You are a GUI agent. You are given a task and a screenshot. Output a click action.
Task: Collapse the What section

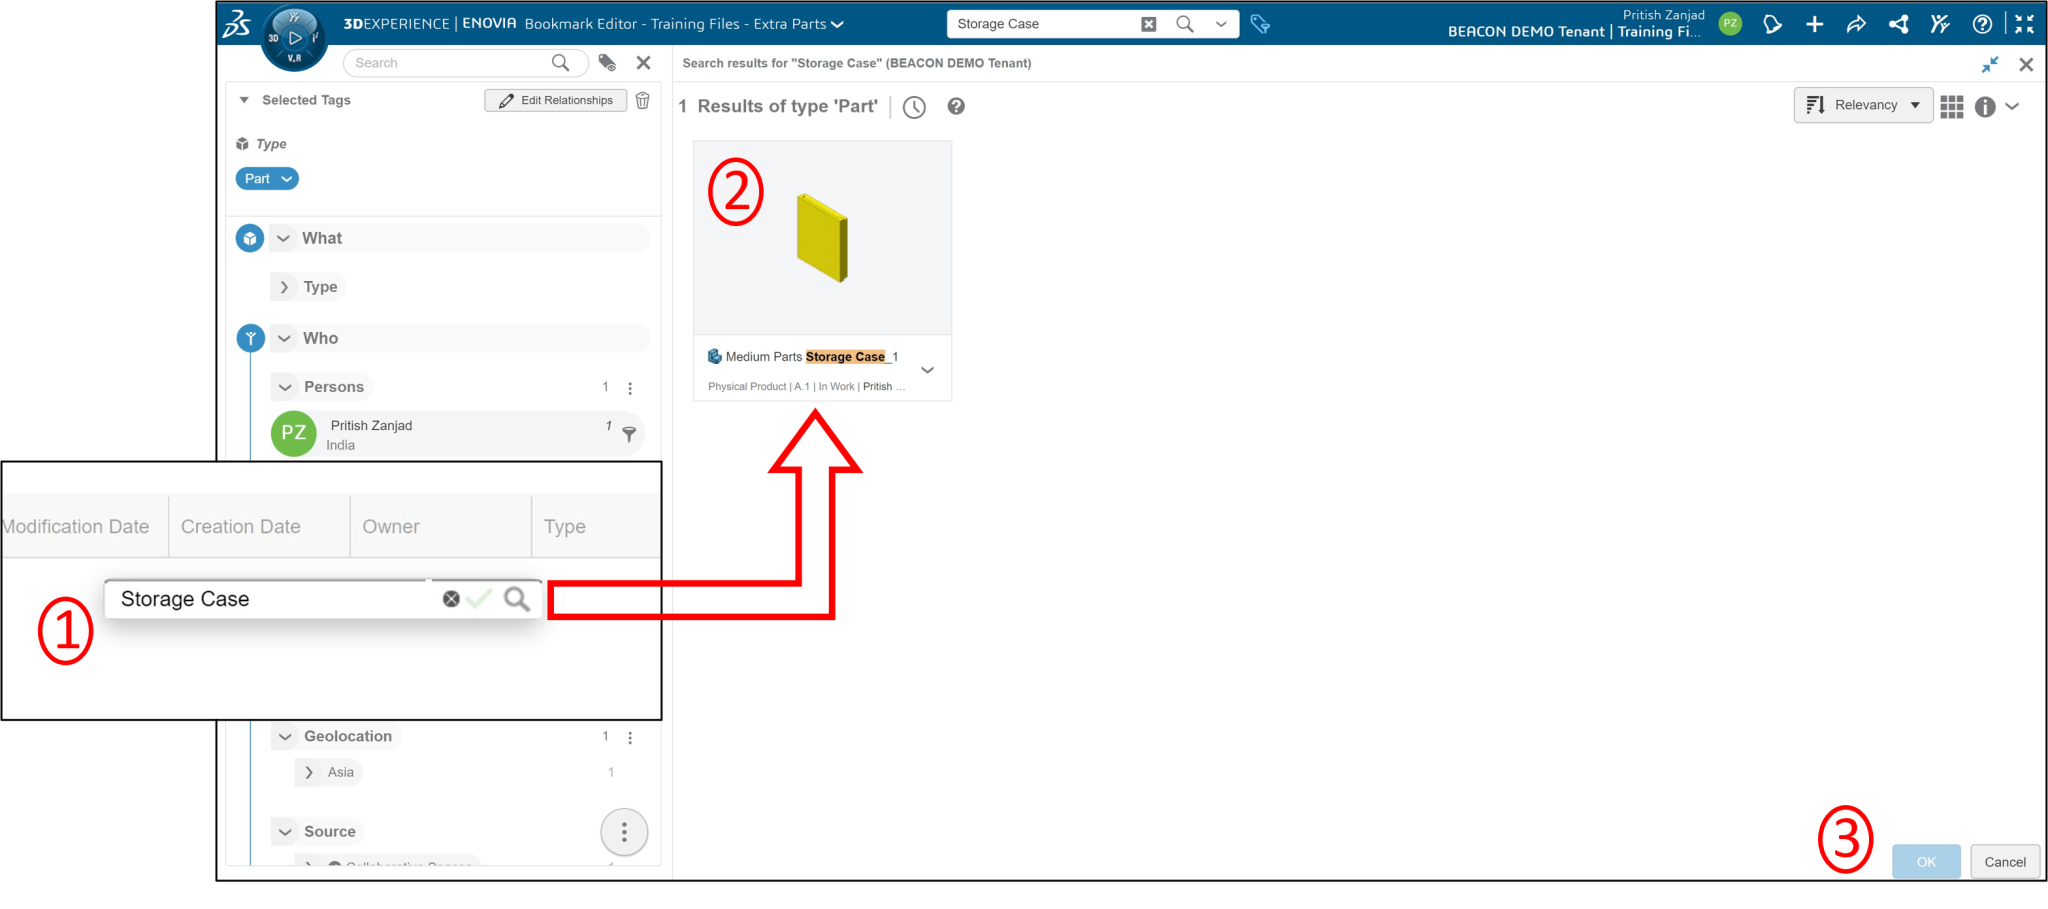click(x=284, y=238)
